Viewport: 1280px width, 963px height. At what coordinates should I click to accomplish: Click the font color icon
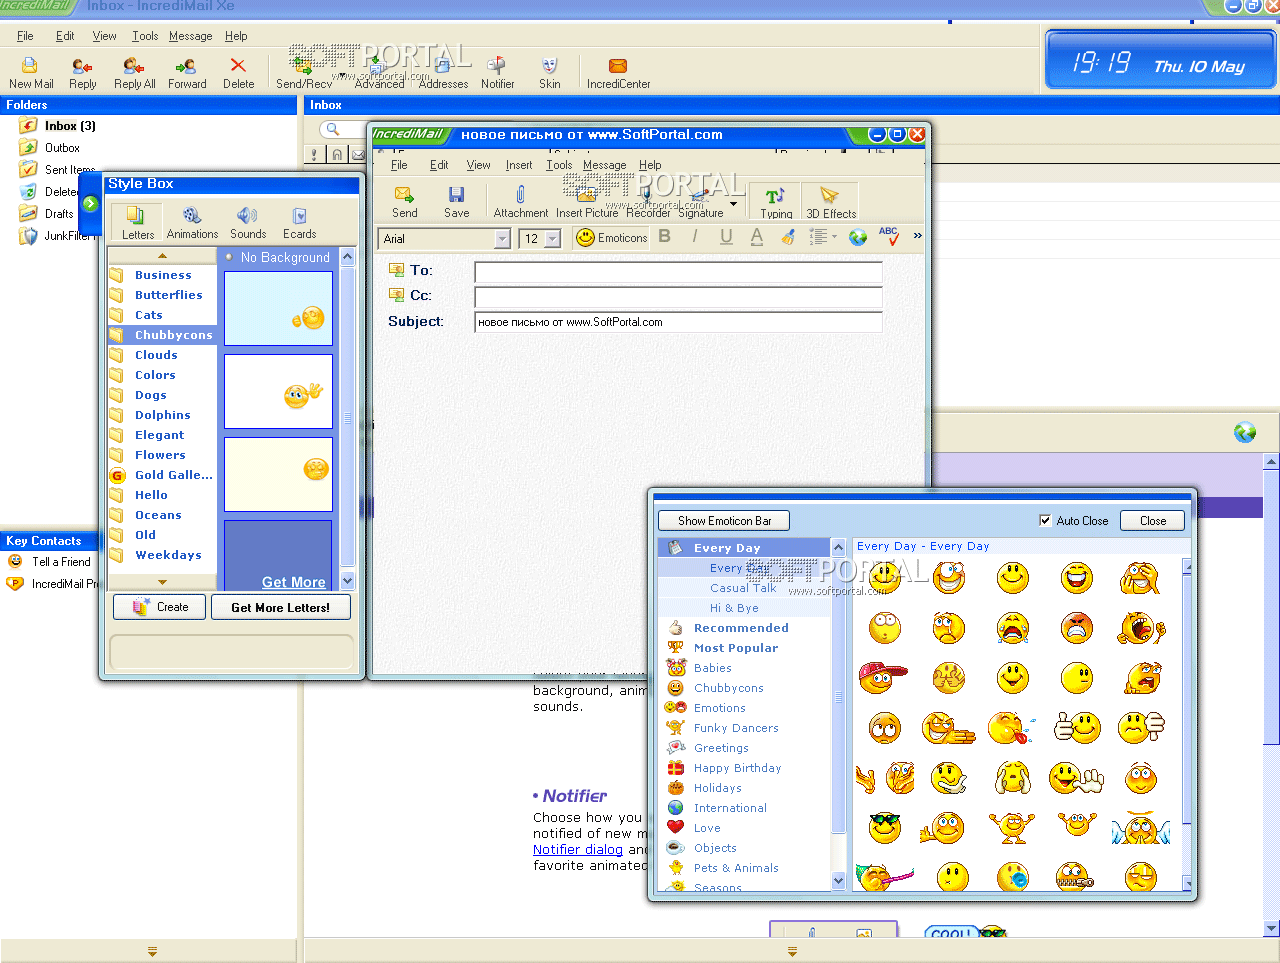pos(757,236)
